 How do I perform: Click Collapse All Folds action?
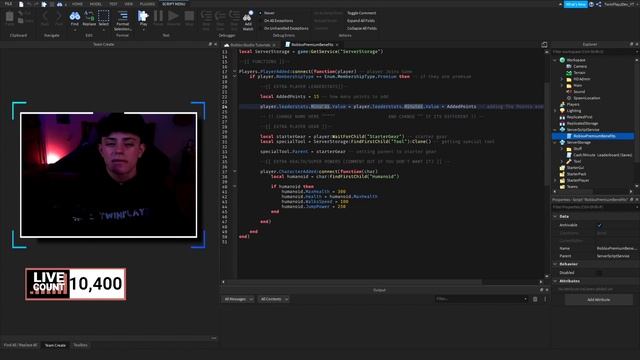[362, 28]
